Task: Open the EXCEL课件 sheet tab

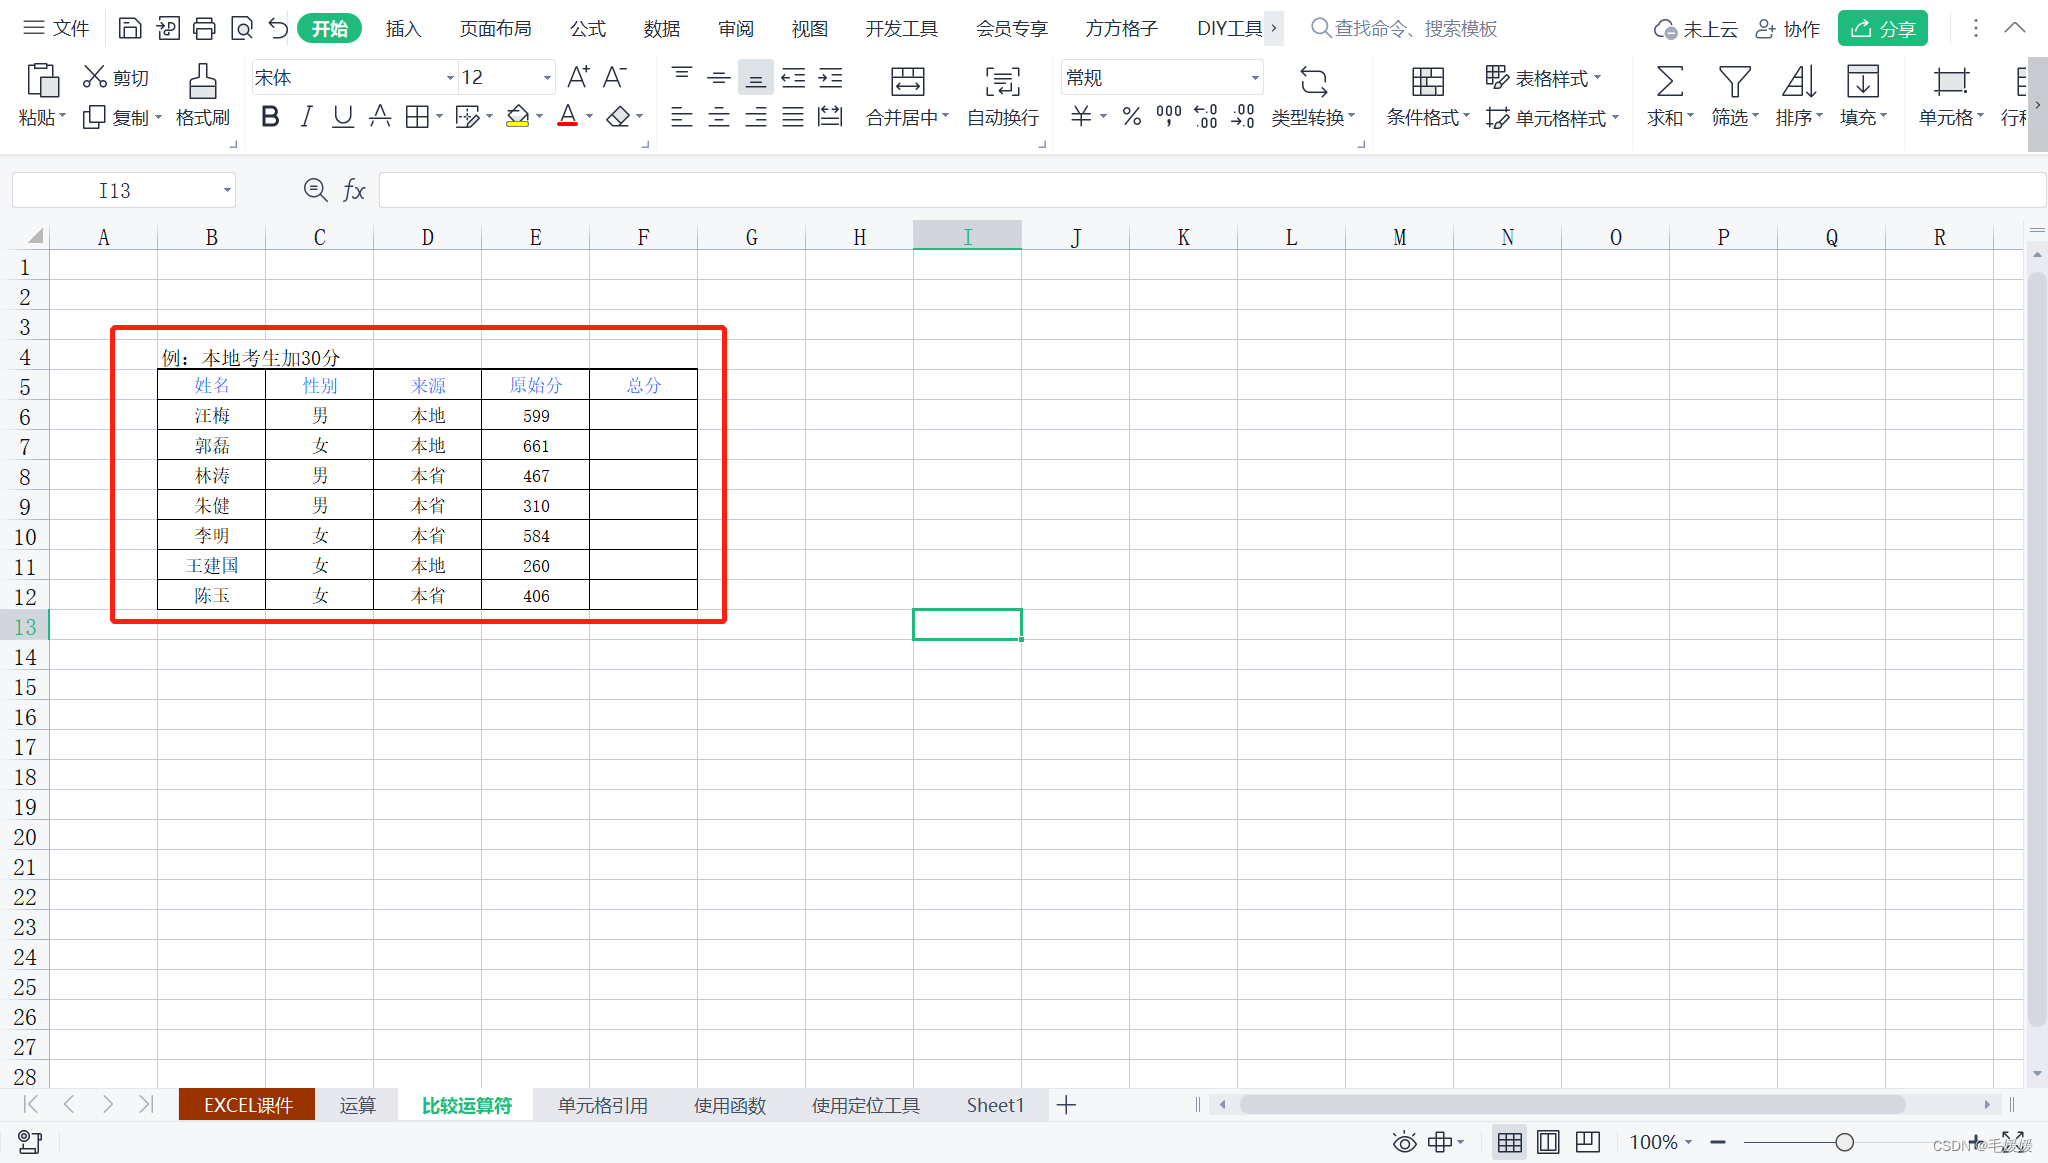Action: click(247, 1105)
